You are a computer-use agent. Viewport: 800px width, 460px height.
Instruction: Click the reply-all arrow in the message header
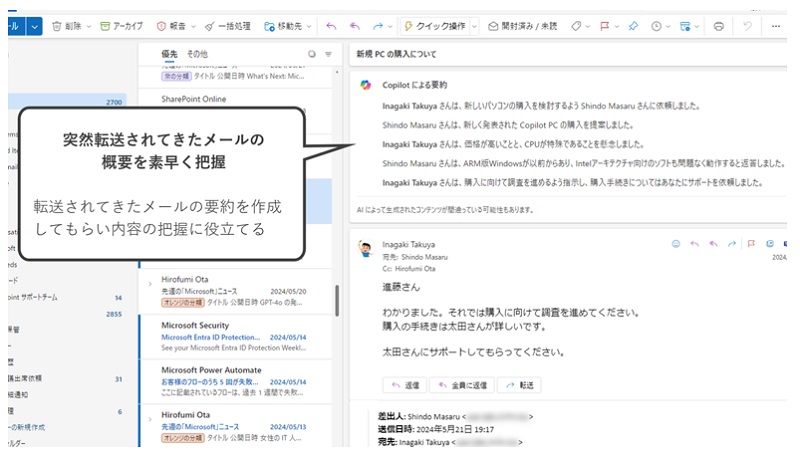[713, 244]
